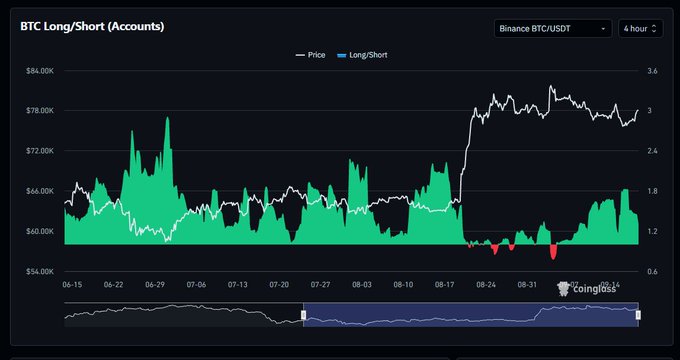This screenshot has width=680, height=360.
Task: Click the $66.00K price axis label
Action: pyautogui.click(x=40, y=191)
